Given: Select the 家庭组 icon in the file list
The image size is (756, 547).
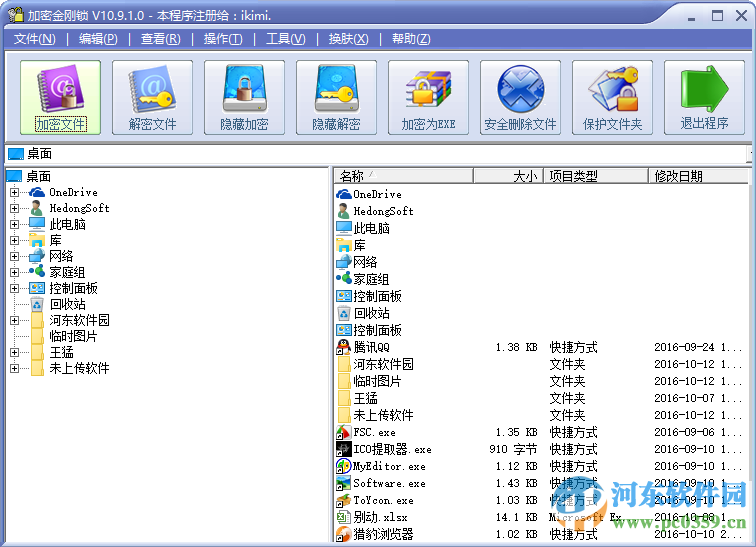Looking at the screenshot, I should 344,279.
